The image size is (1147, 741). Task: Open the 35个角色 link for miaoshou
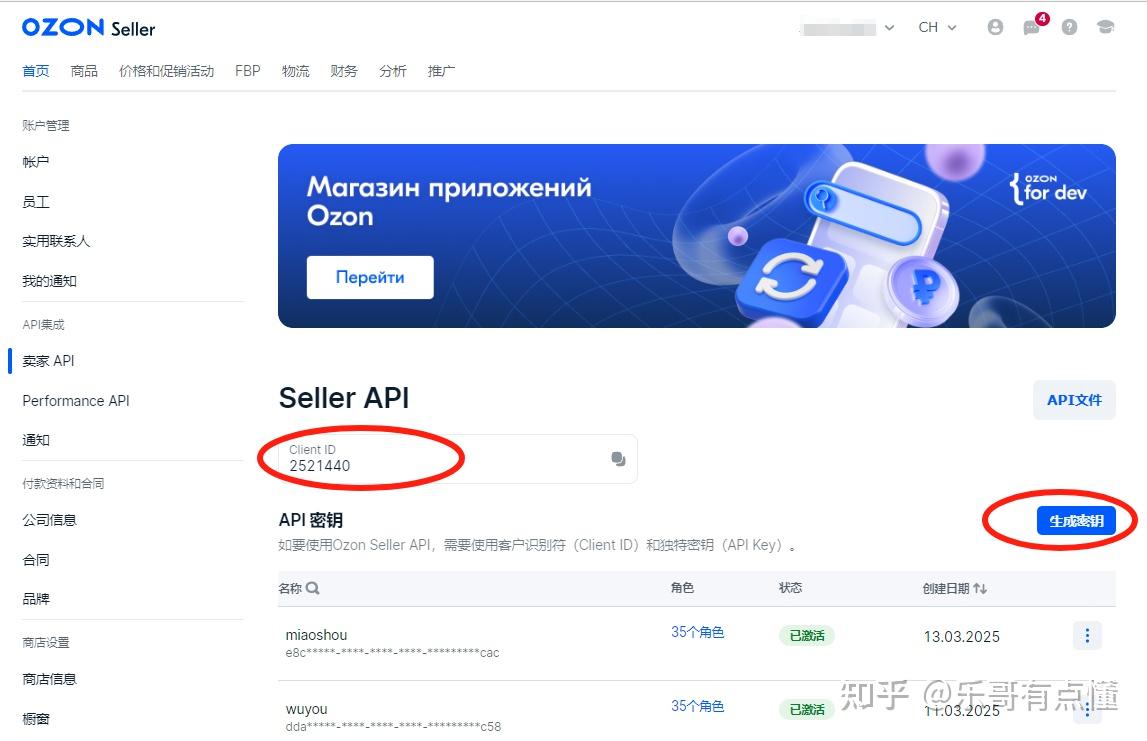[698, 634]
